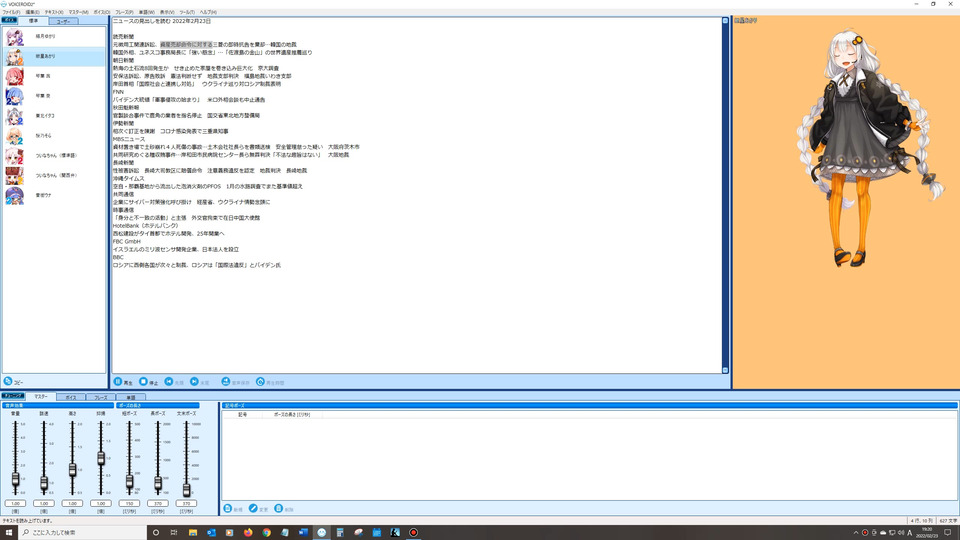Open the notification center icon
Screen dimensions: 960x540
(x=948, y=532)
